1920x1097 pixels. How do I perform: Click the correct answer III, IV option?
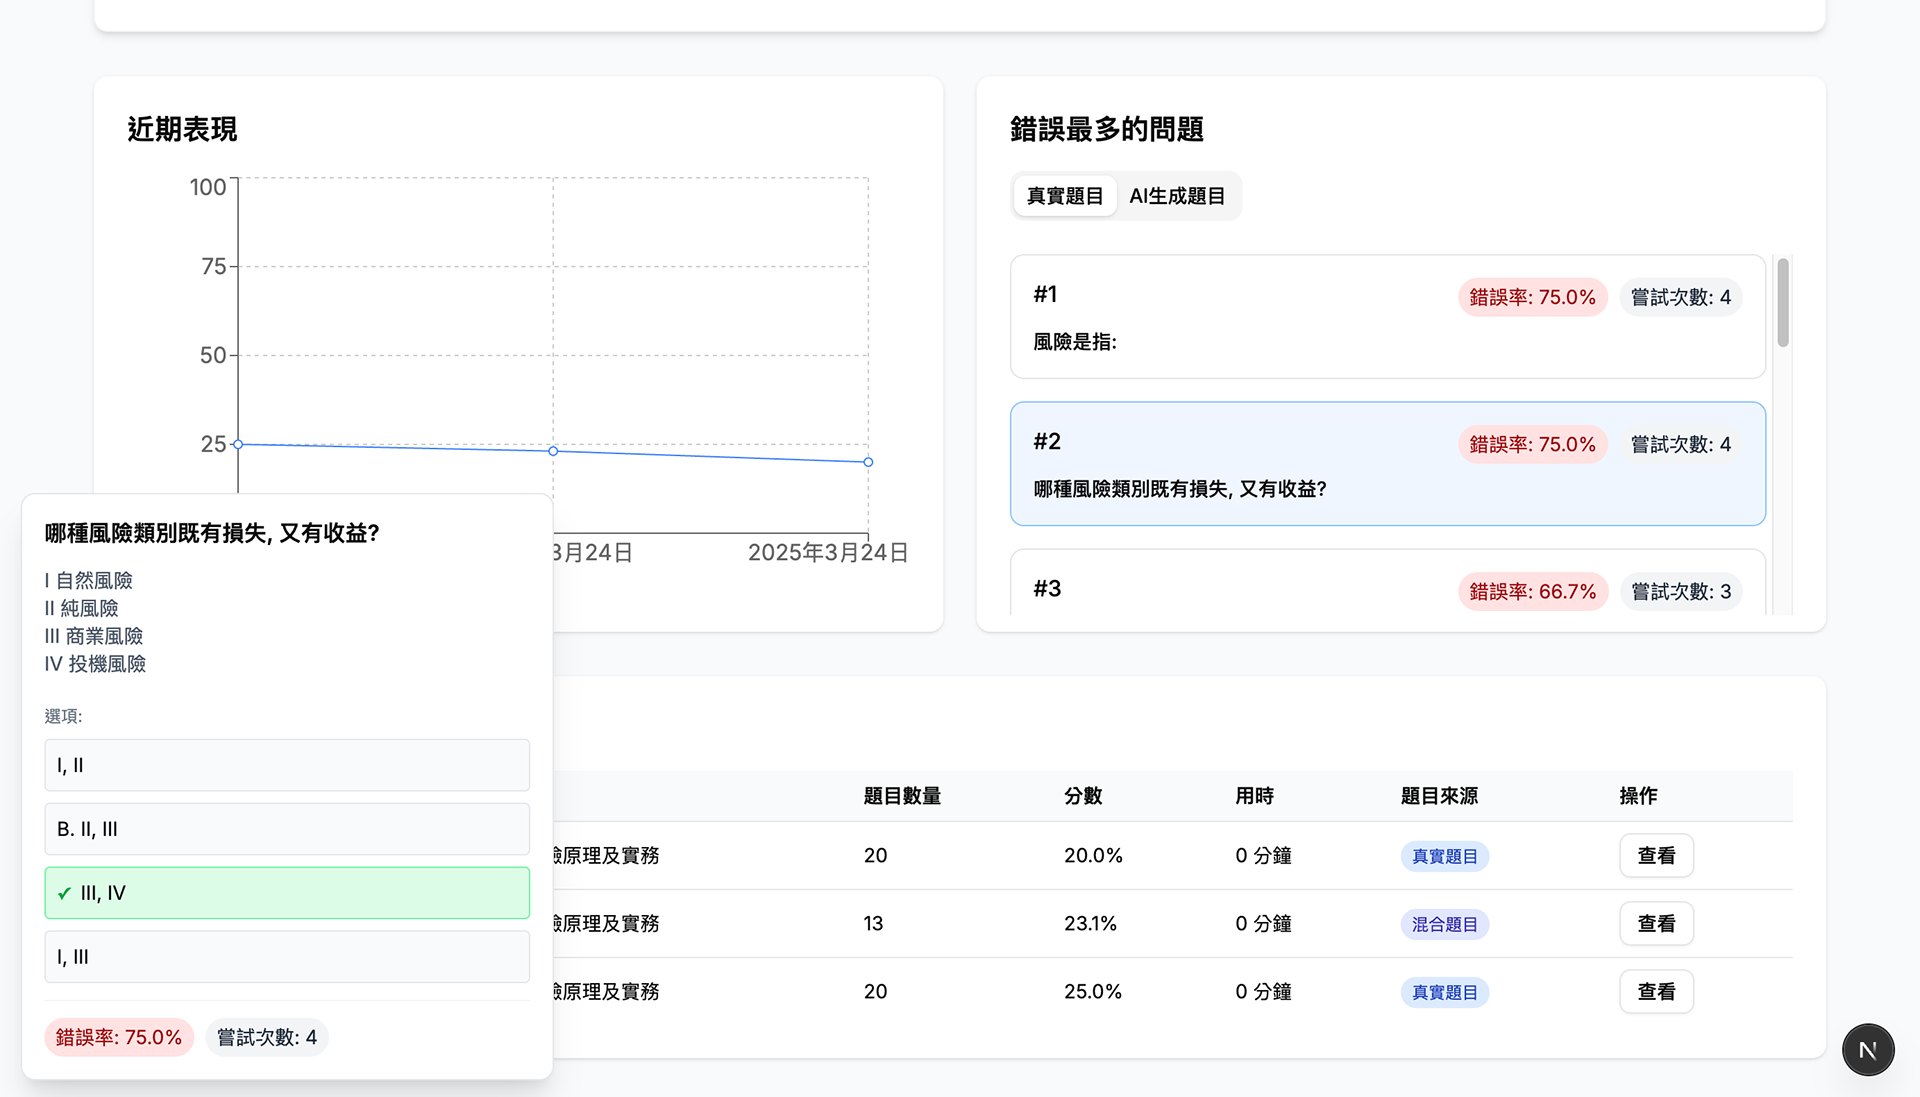click(x=287, y=893)
